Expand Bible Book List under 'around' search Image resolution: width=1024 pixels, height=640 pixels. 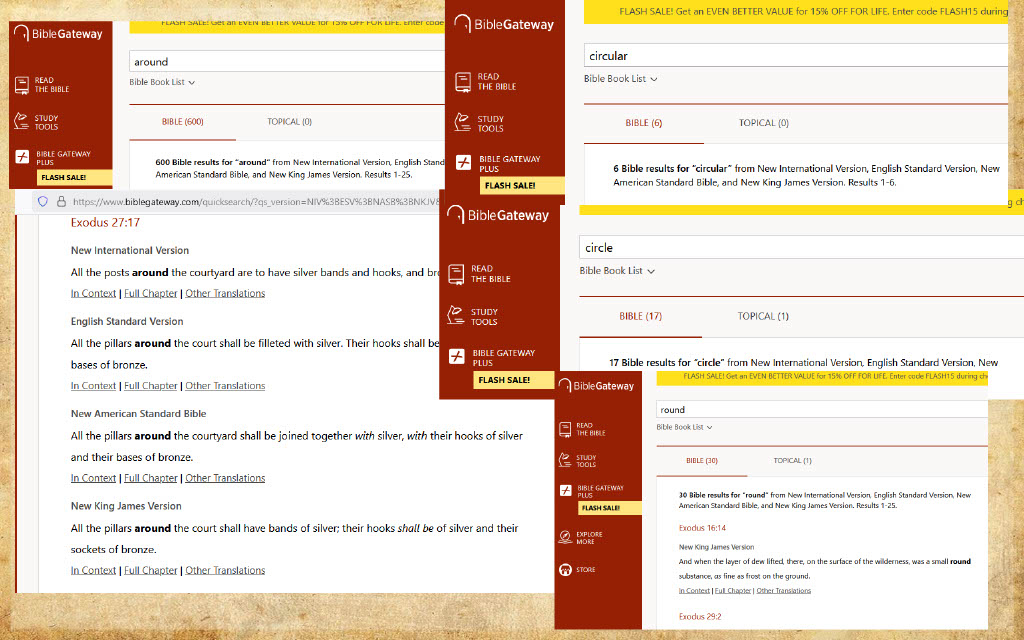(x=162, y=82)
